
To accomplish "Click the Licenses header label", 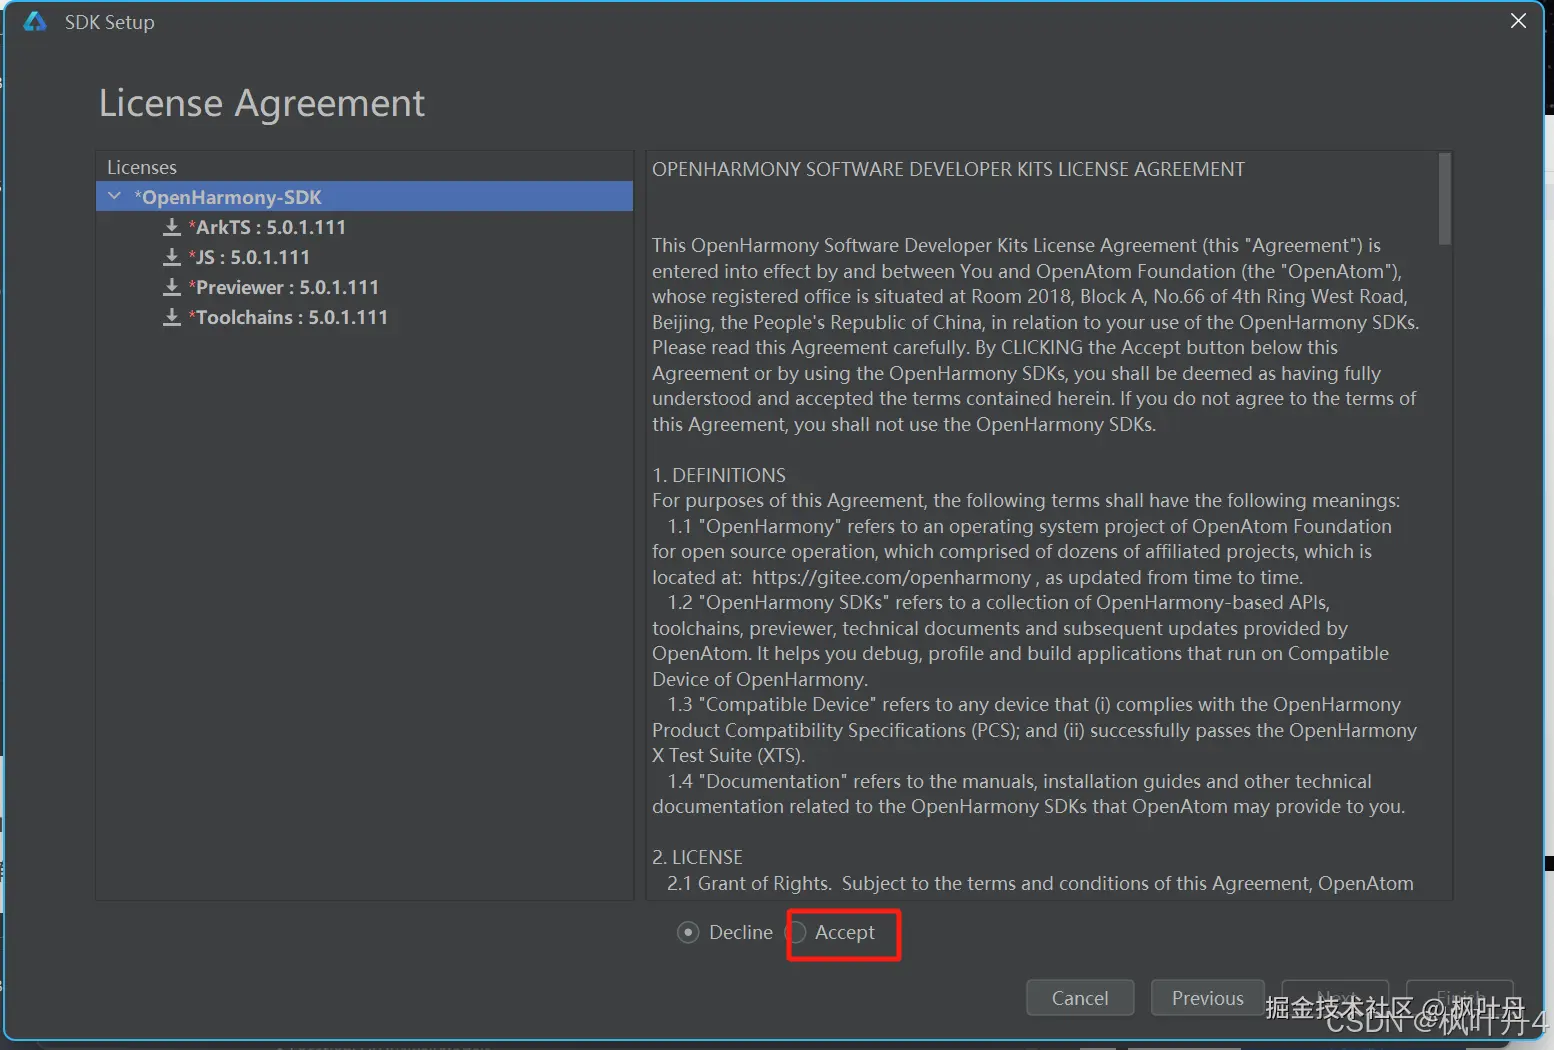I will (x=142, y=167).
